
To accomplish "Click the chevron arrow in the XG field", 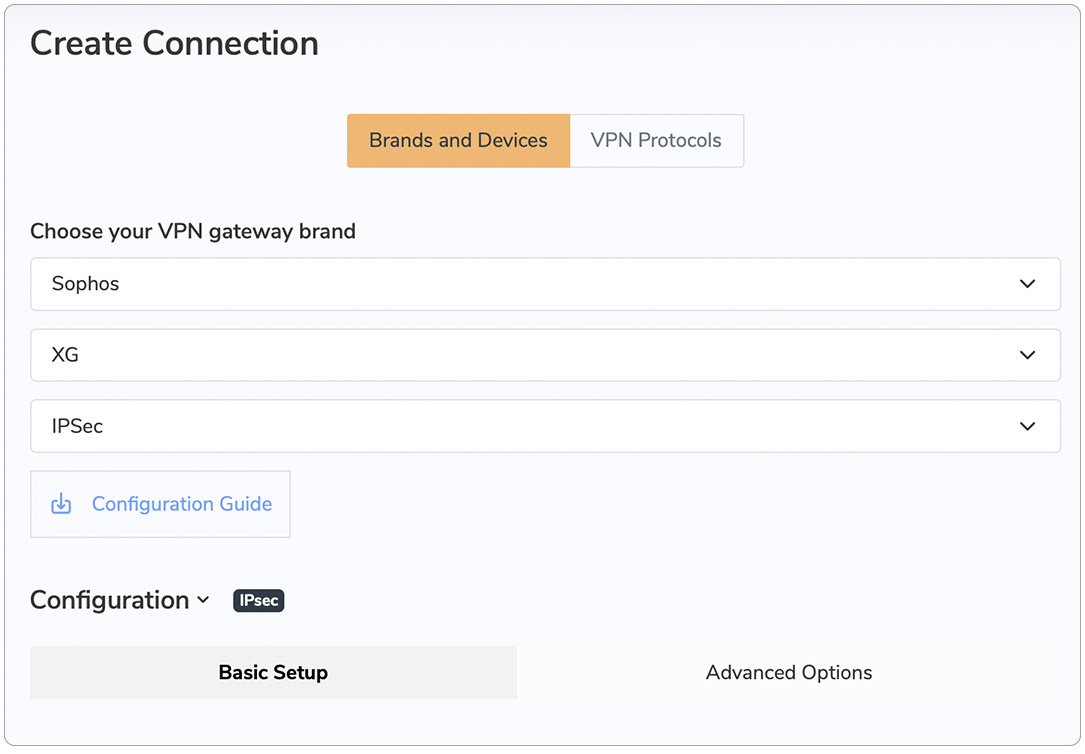I will (x=1027, y=355).
